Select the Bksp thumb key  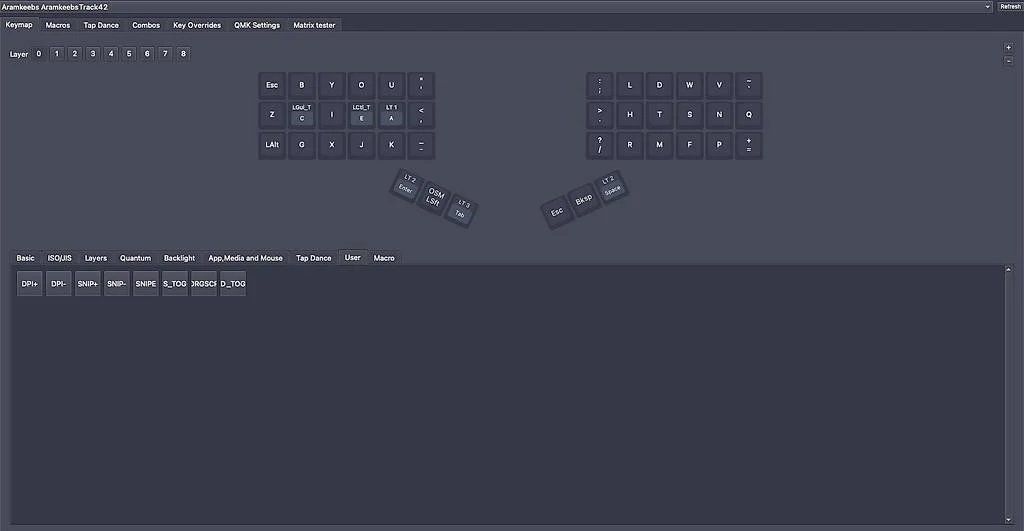click(583, 199)
